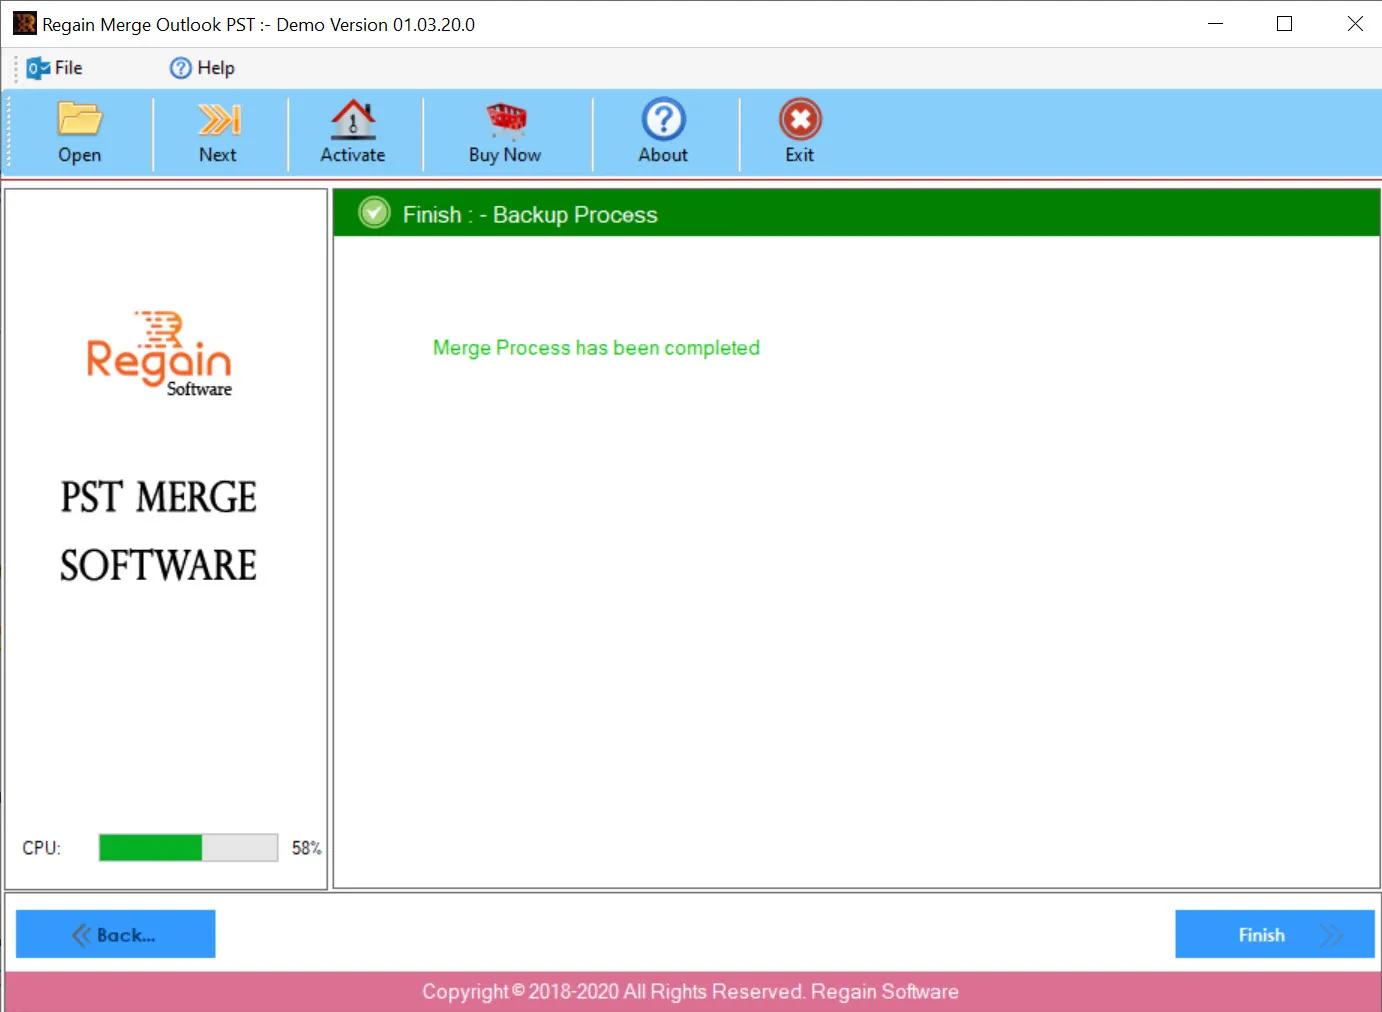Click the Finish button
This screenshot has width=1382, height=1012.
(x=1275, y=934)
